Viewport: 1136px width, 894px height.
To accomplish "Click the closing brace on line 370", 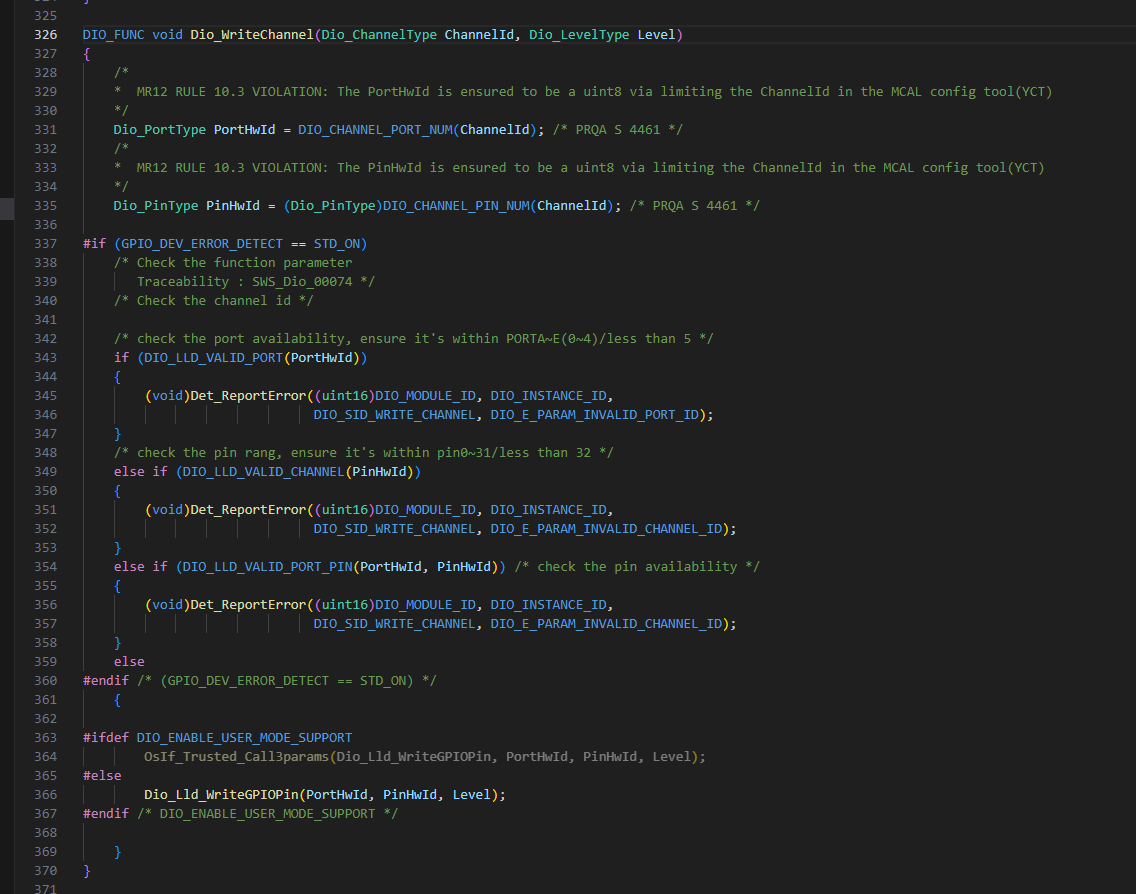I will pyautogui.click(x=86, y=870).
